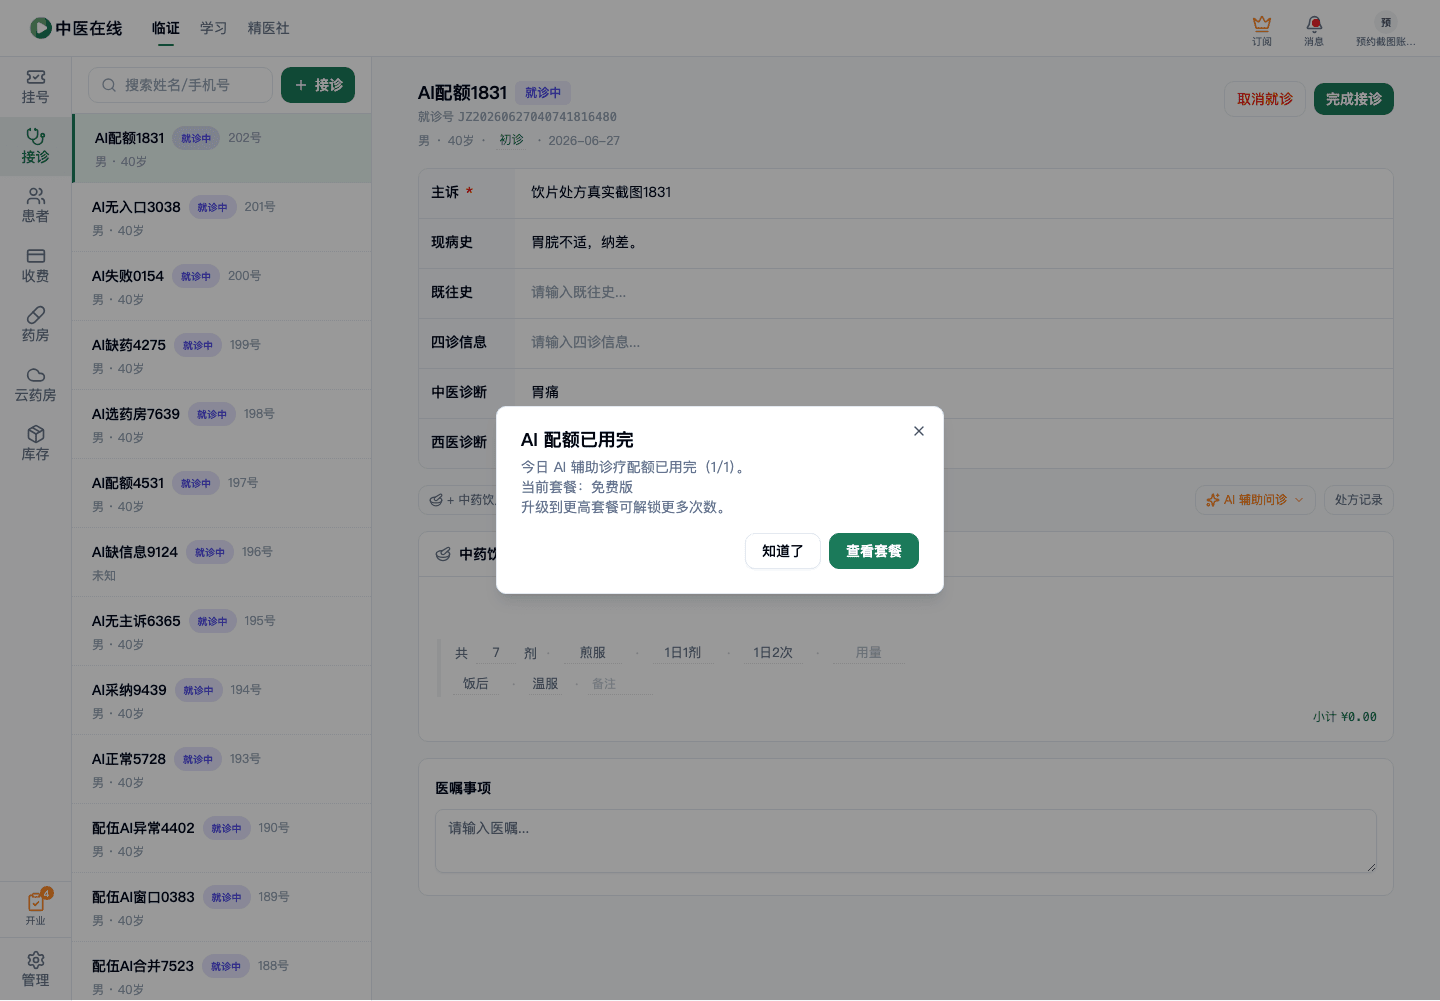Select patient 配伍AI异常4402

222,838
